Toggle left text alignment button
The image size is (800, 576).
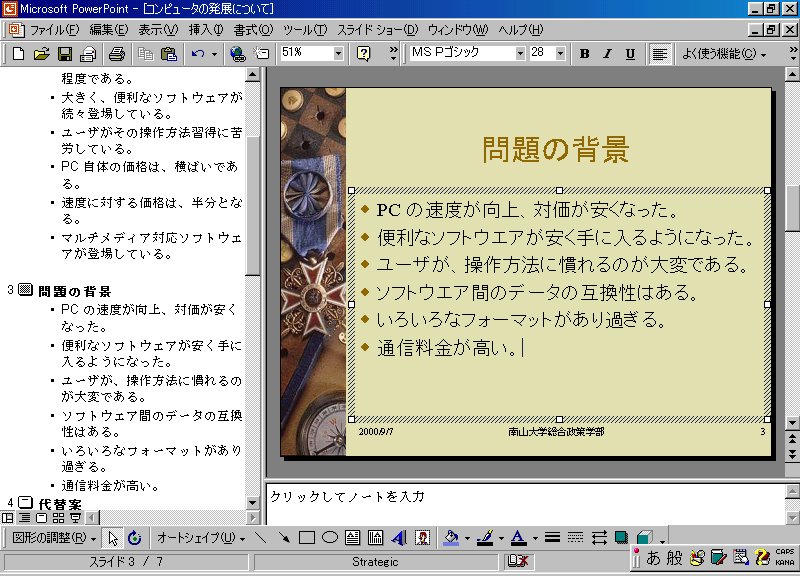coord(659,54)
